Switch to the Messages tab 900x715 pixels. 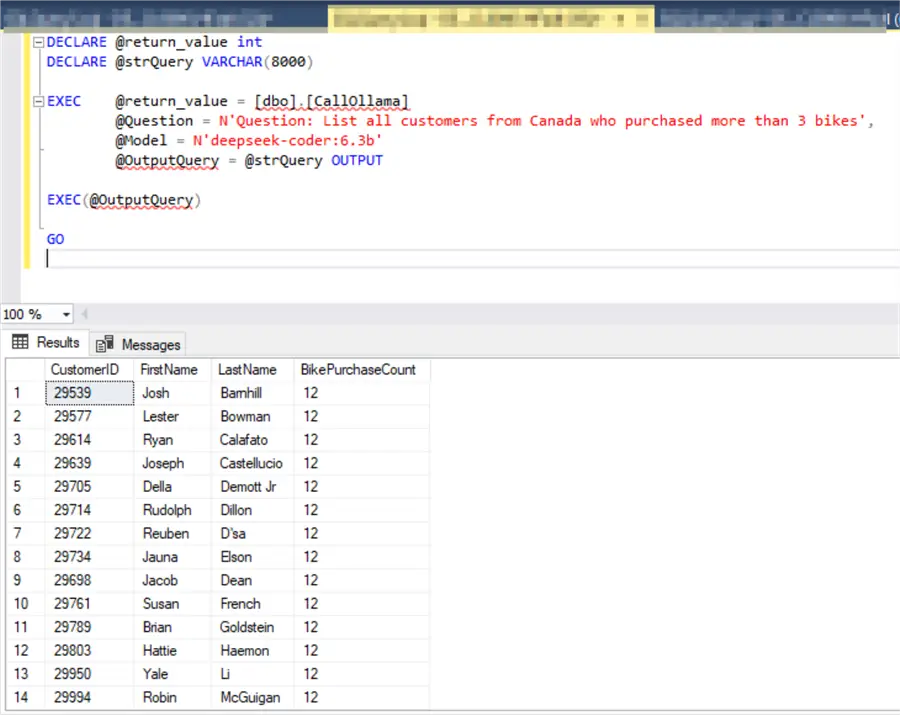[138, 344]
